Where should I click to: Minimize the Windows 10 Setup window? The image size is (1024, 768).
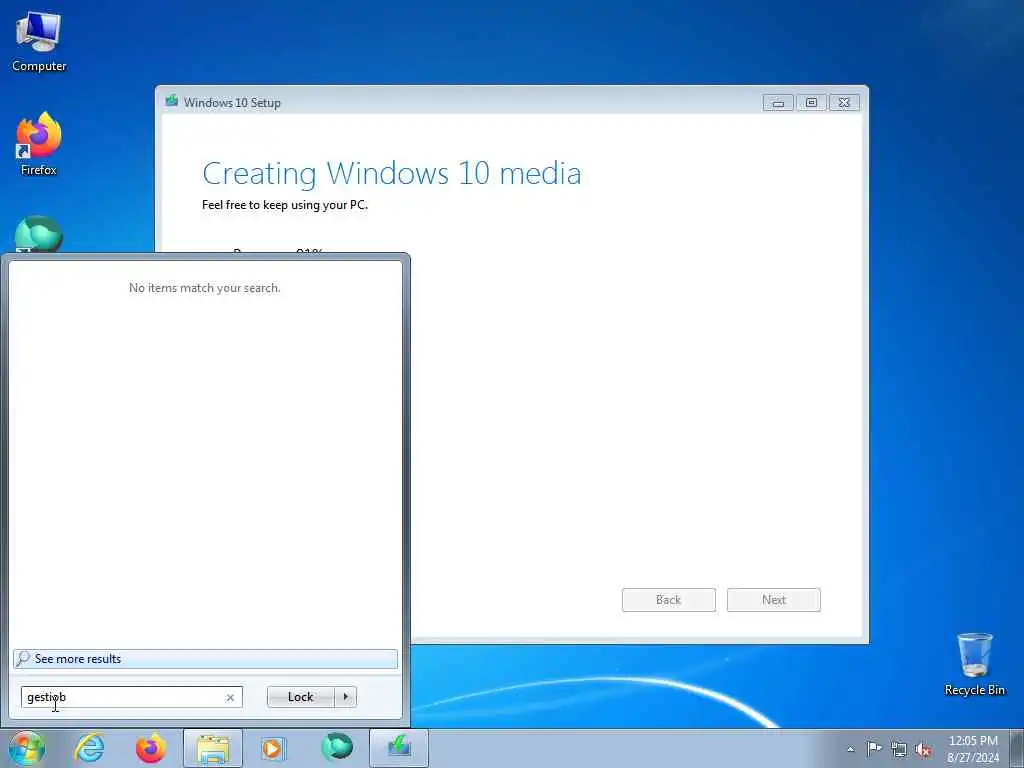[x=778, y=103]
